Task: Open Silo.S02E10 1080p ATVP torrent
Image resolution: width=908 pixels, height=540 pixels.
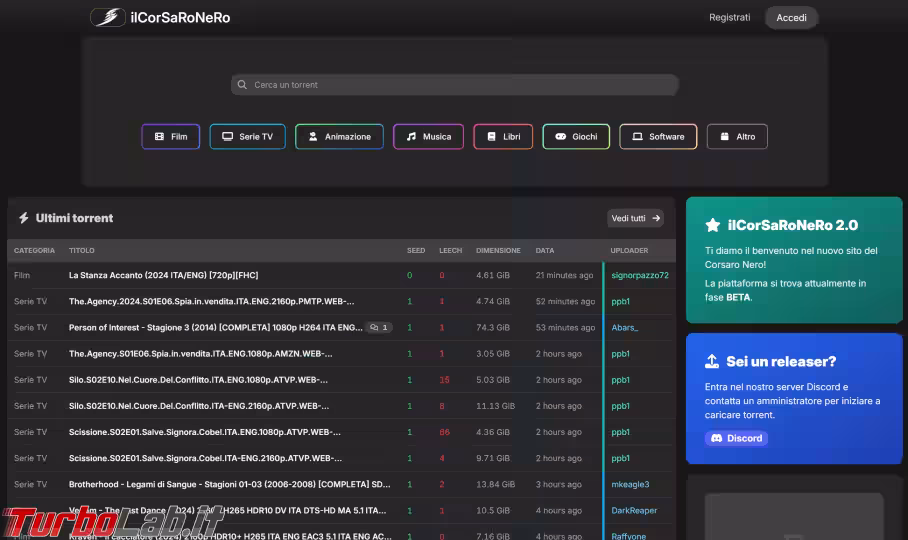Action: click(x=198, y=380)
